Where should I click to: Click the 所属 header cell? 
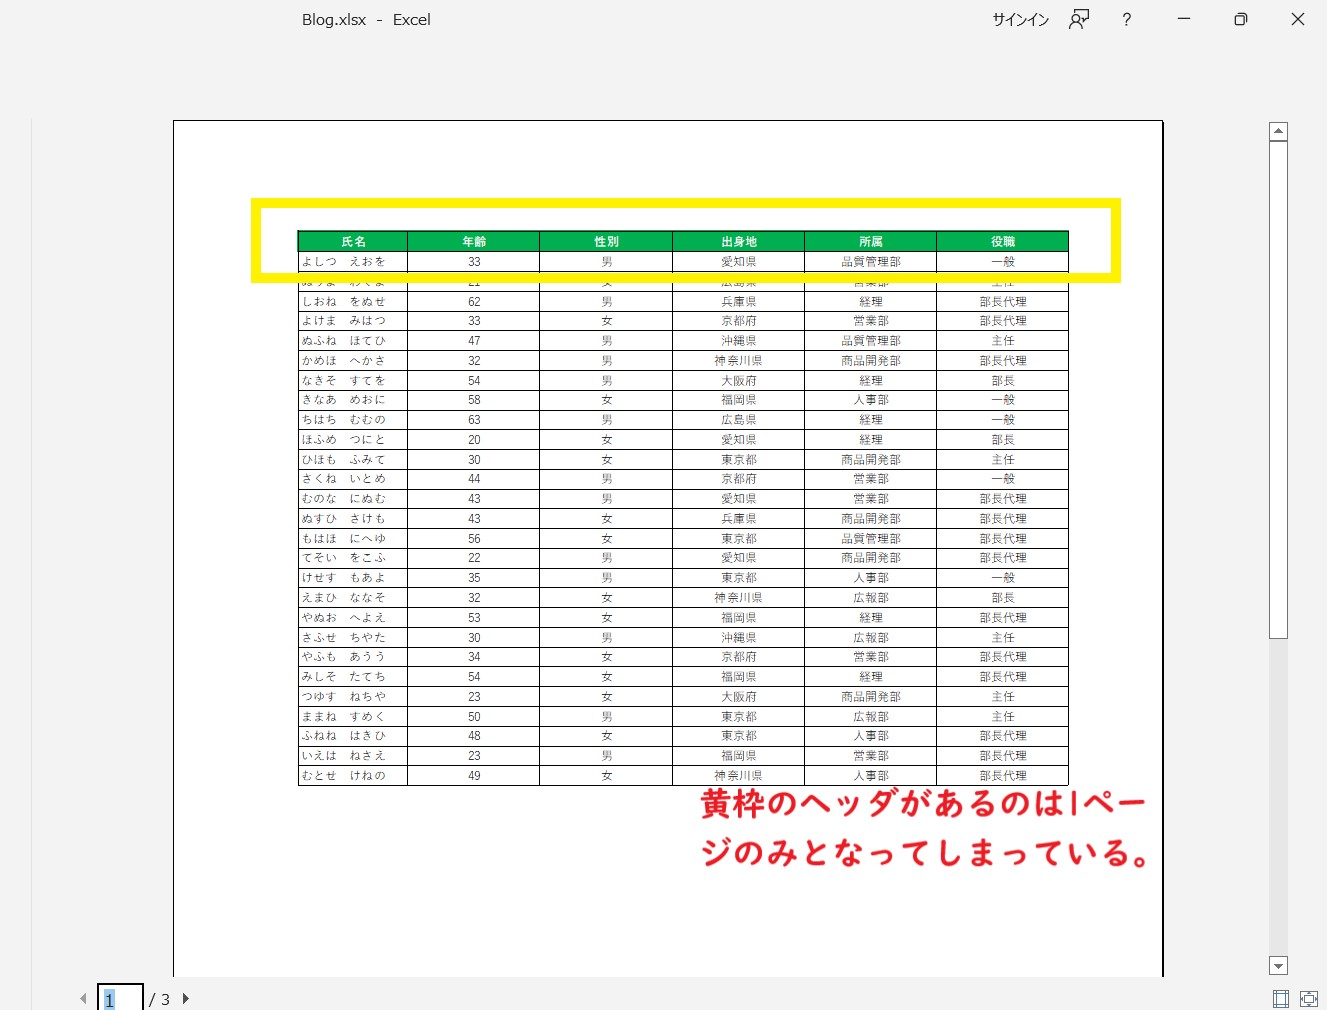click(x=871, y=242)
